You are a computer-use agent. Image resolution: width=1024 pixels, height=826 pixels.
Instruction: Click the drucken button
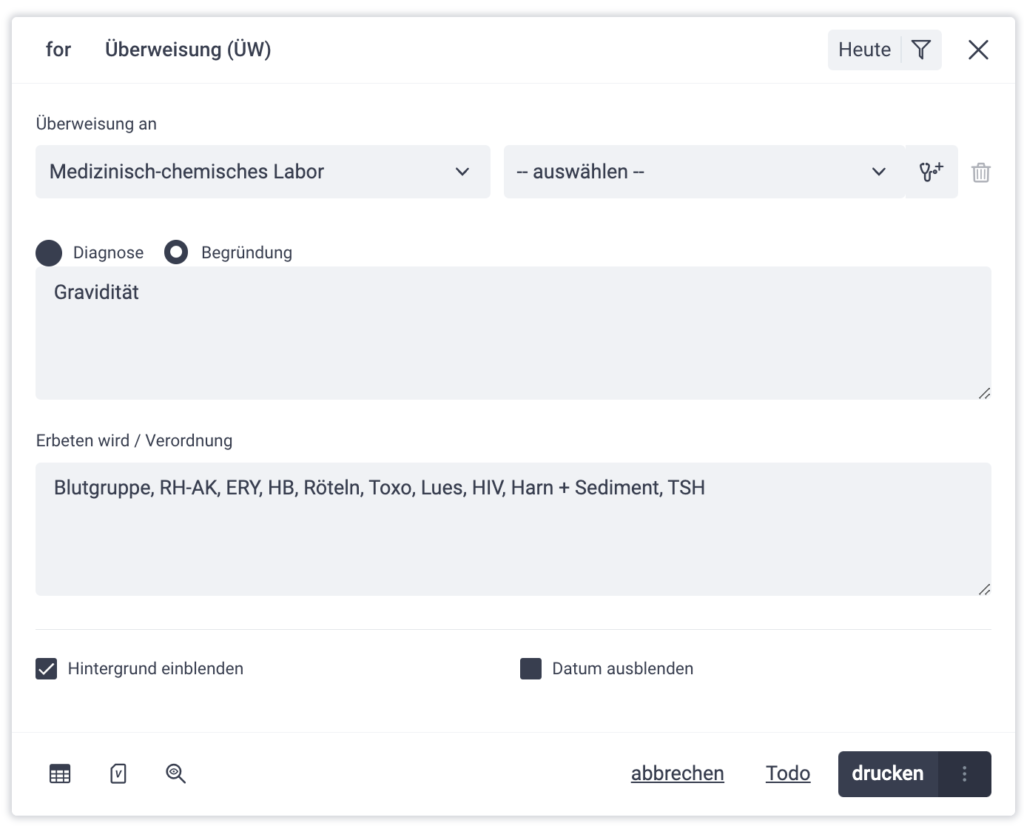coord(888,774)
